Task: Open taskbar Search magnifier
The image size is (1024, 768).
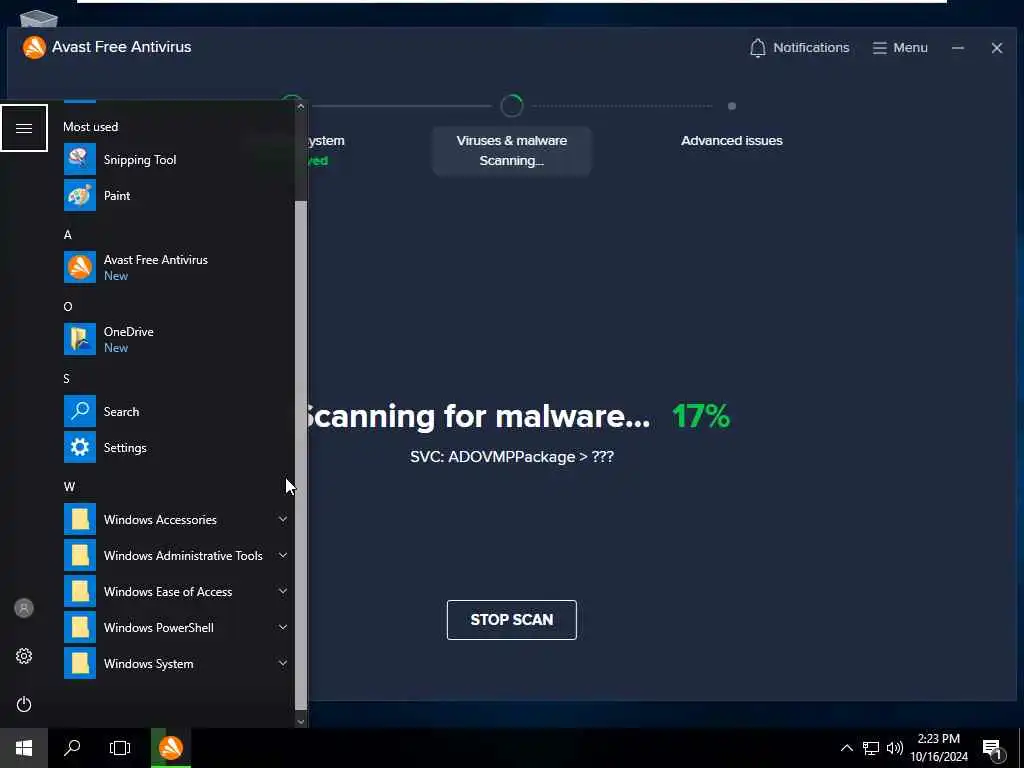Action: tap(72, 748)
